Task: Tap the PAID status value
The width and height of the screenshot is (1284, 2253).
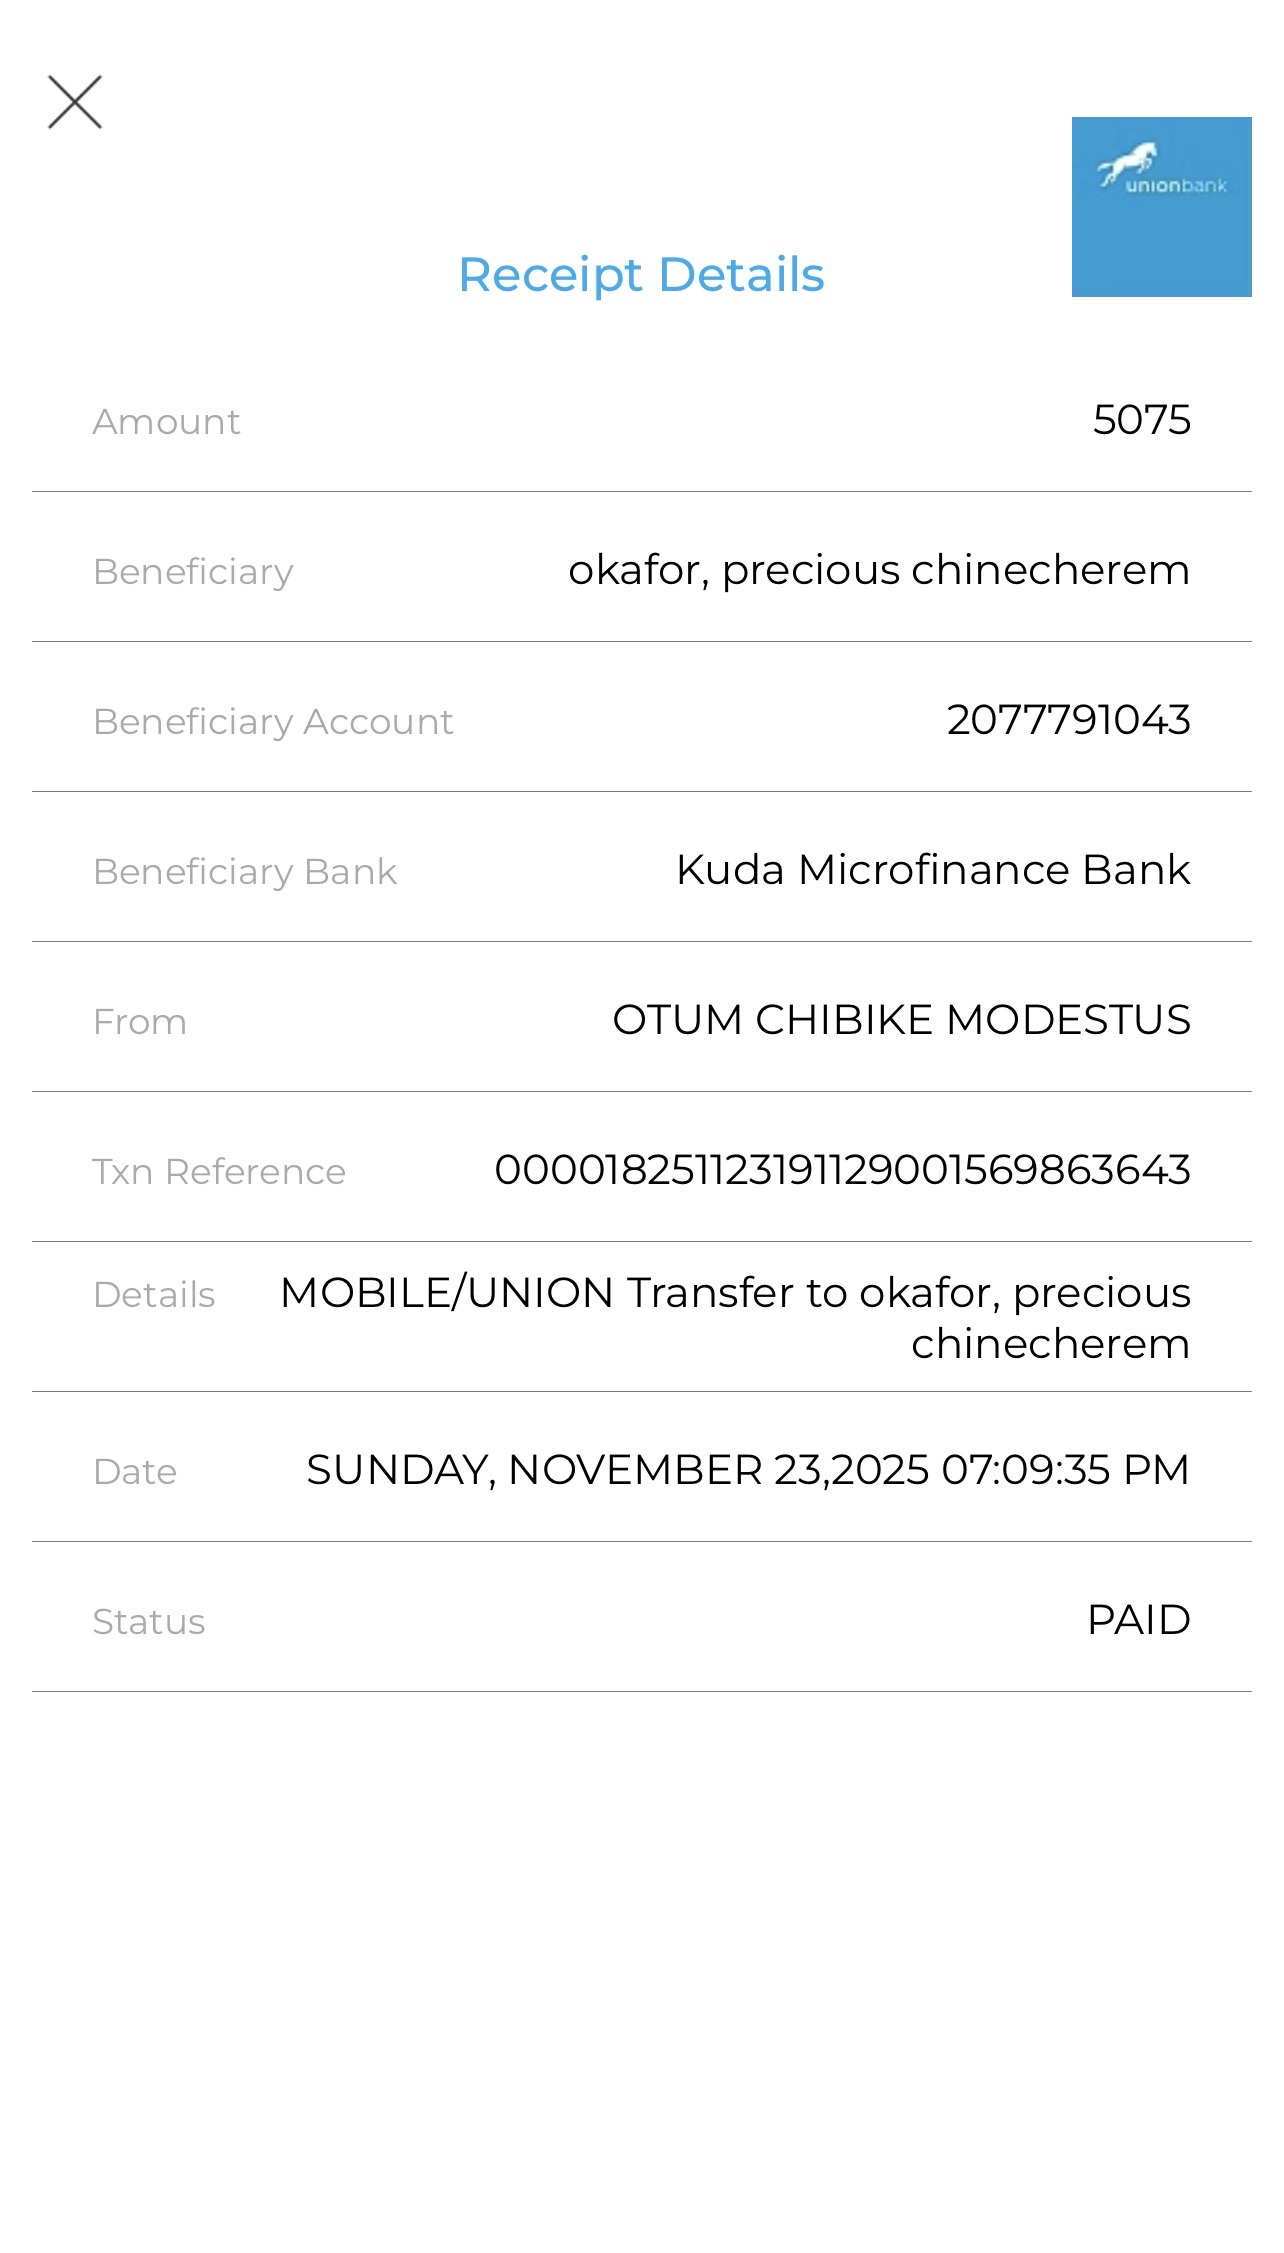Action: tap(1138, 1620)
